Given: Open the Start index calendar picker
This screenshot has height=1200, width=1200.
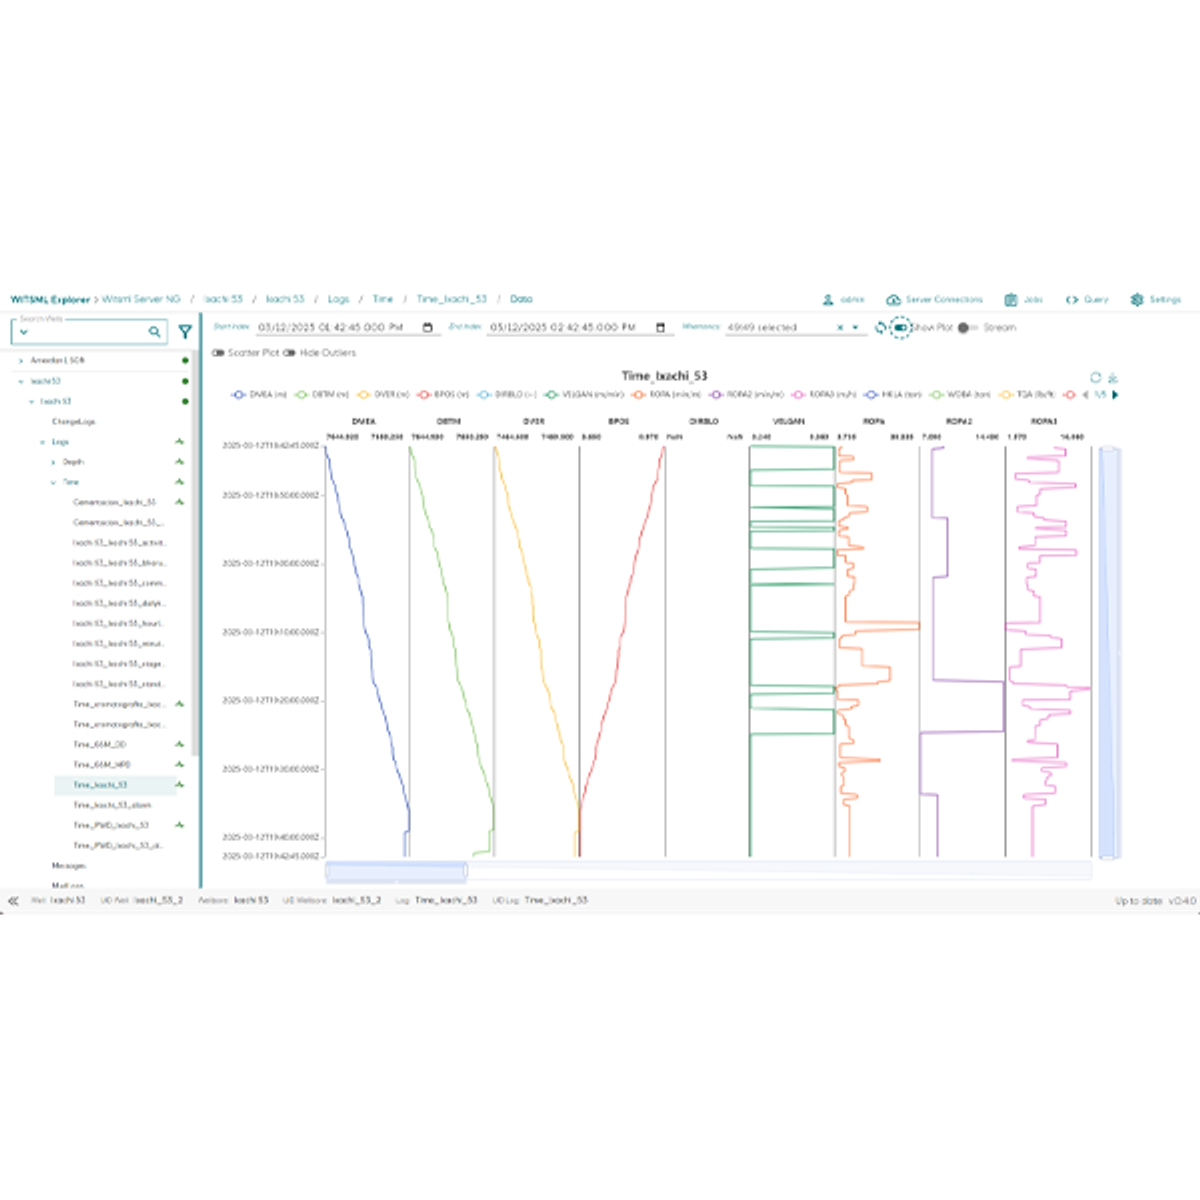Looking at the screenshot, I should [x=428, y=327].
